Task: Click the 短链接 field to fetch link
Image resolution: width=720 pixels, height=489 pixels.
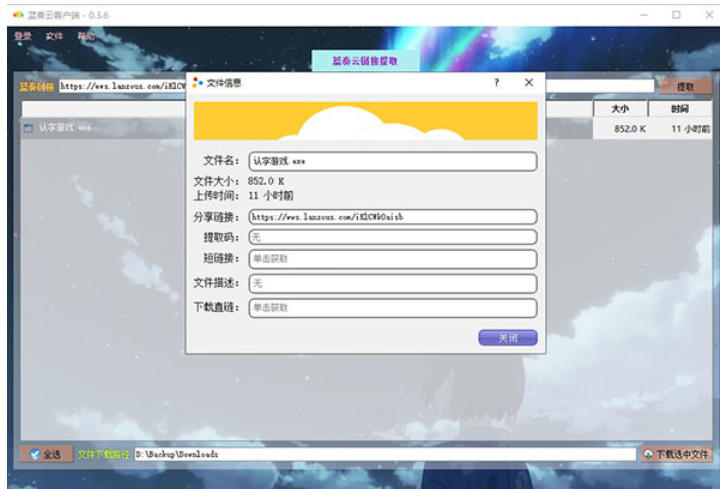Action: coord(392,259)
